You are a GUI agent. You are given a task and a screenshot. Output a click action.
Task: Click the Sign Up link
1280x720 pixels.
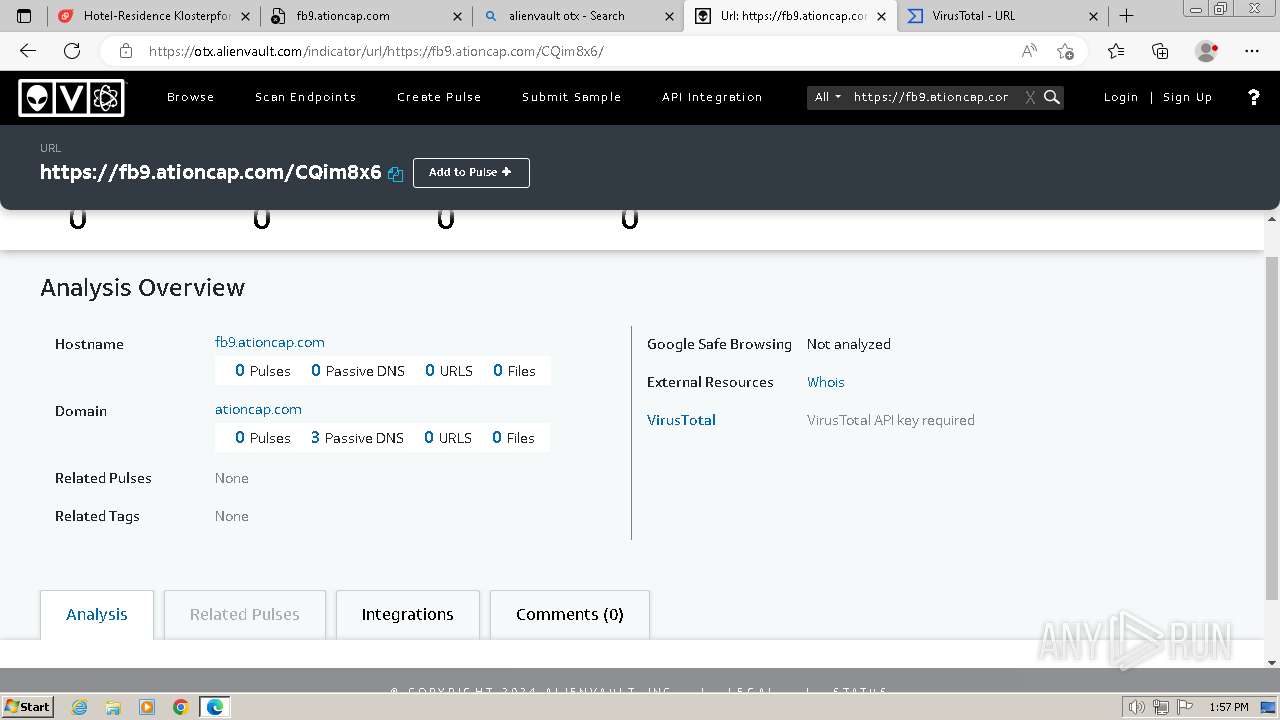tap(1188, 97)
